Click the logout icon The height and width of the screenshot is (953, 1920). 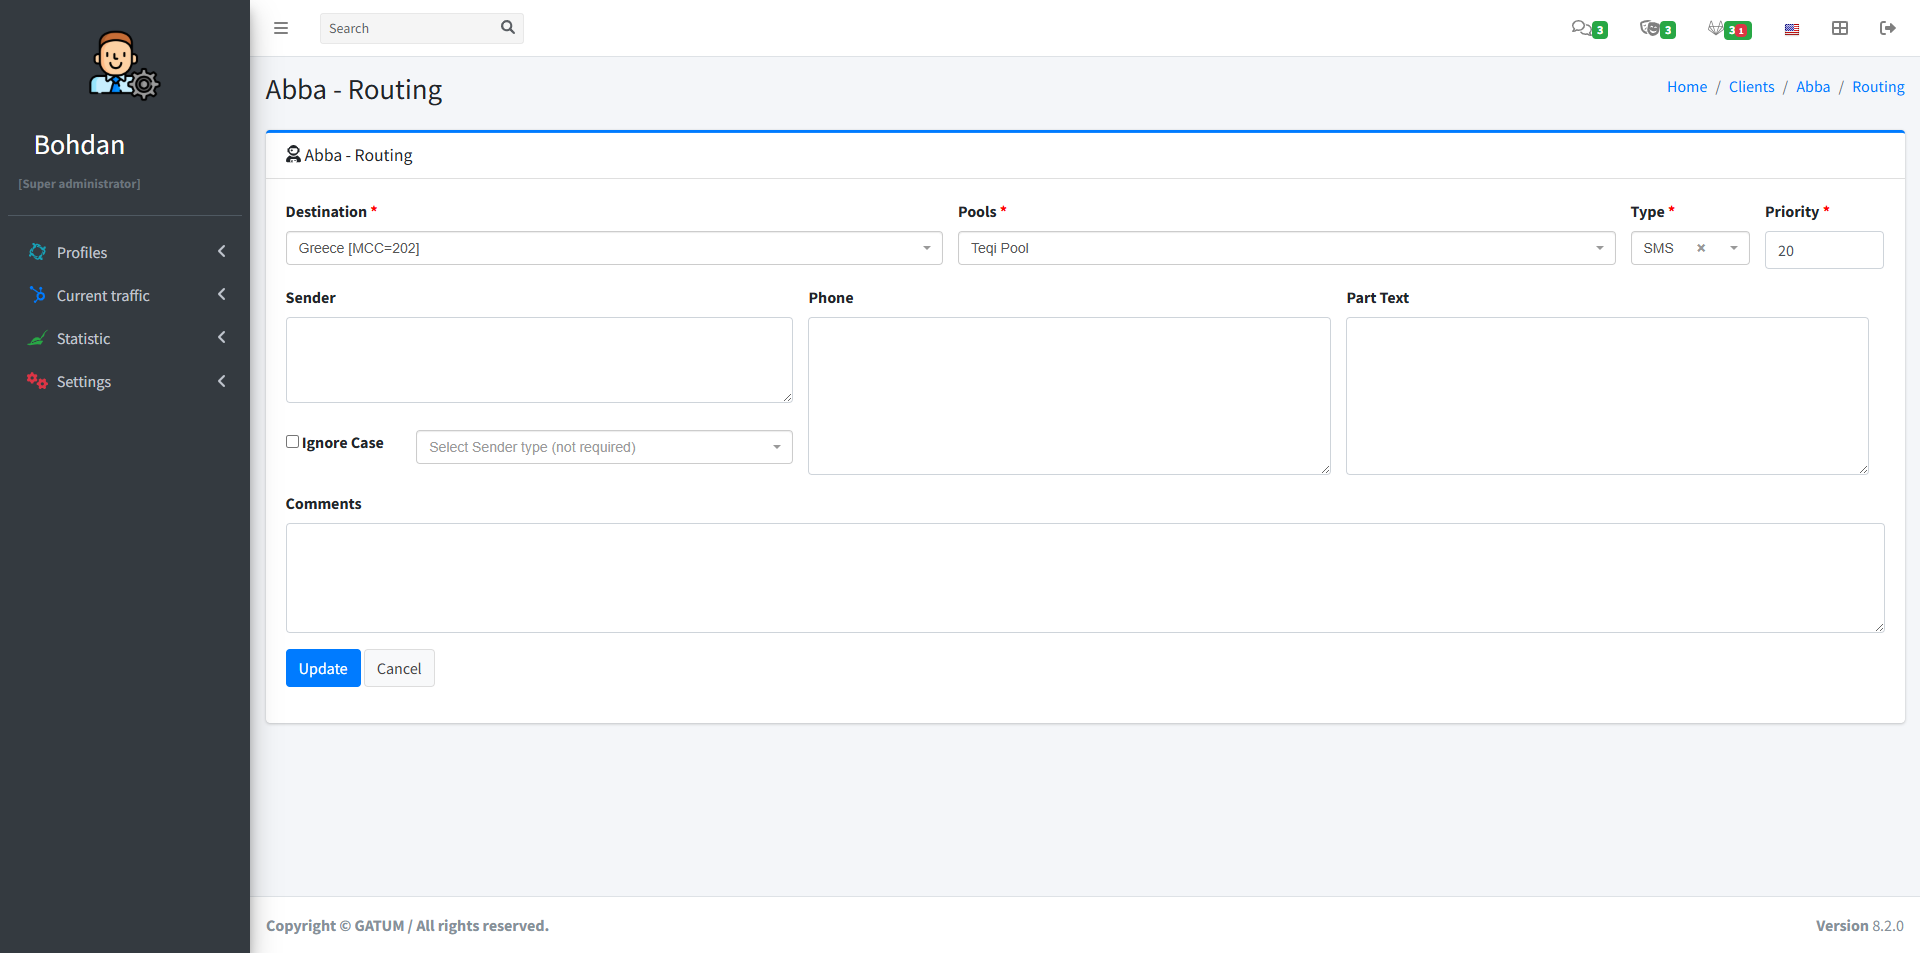tap(1887, 28)
